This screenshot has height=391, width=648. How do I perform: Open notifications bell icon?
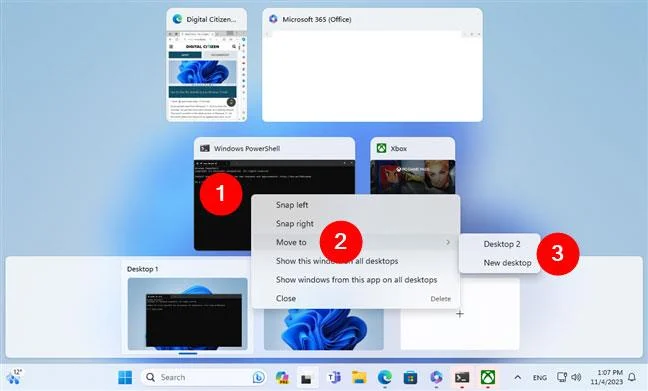(x=632, y=377)
